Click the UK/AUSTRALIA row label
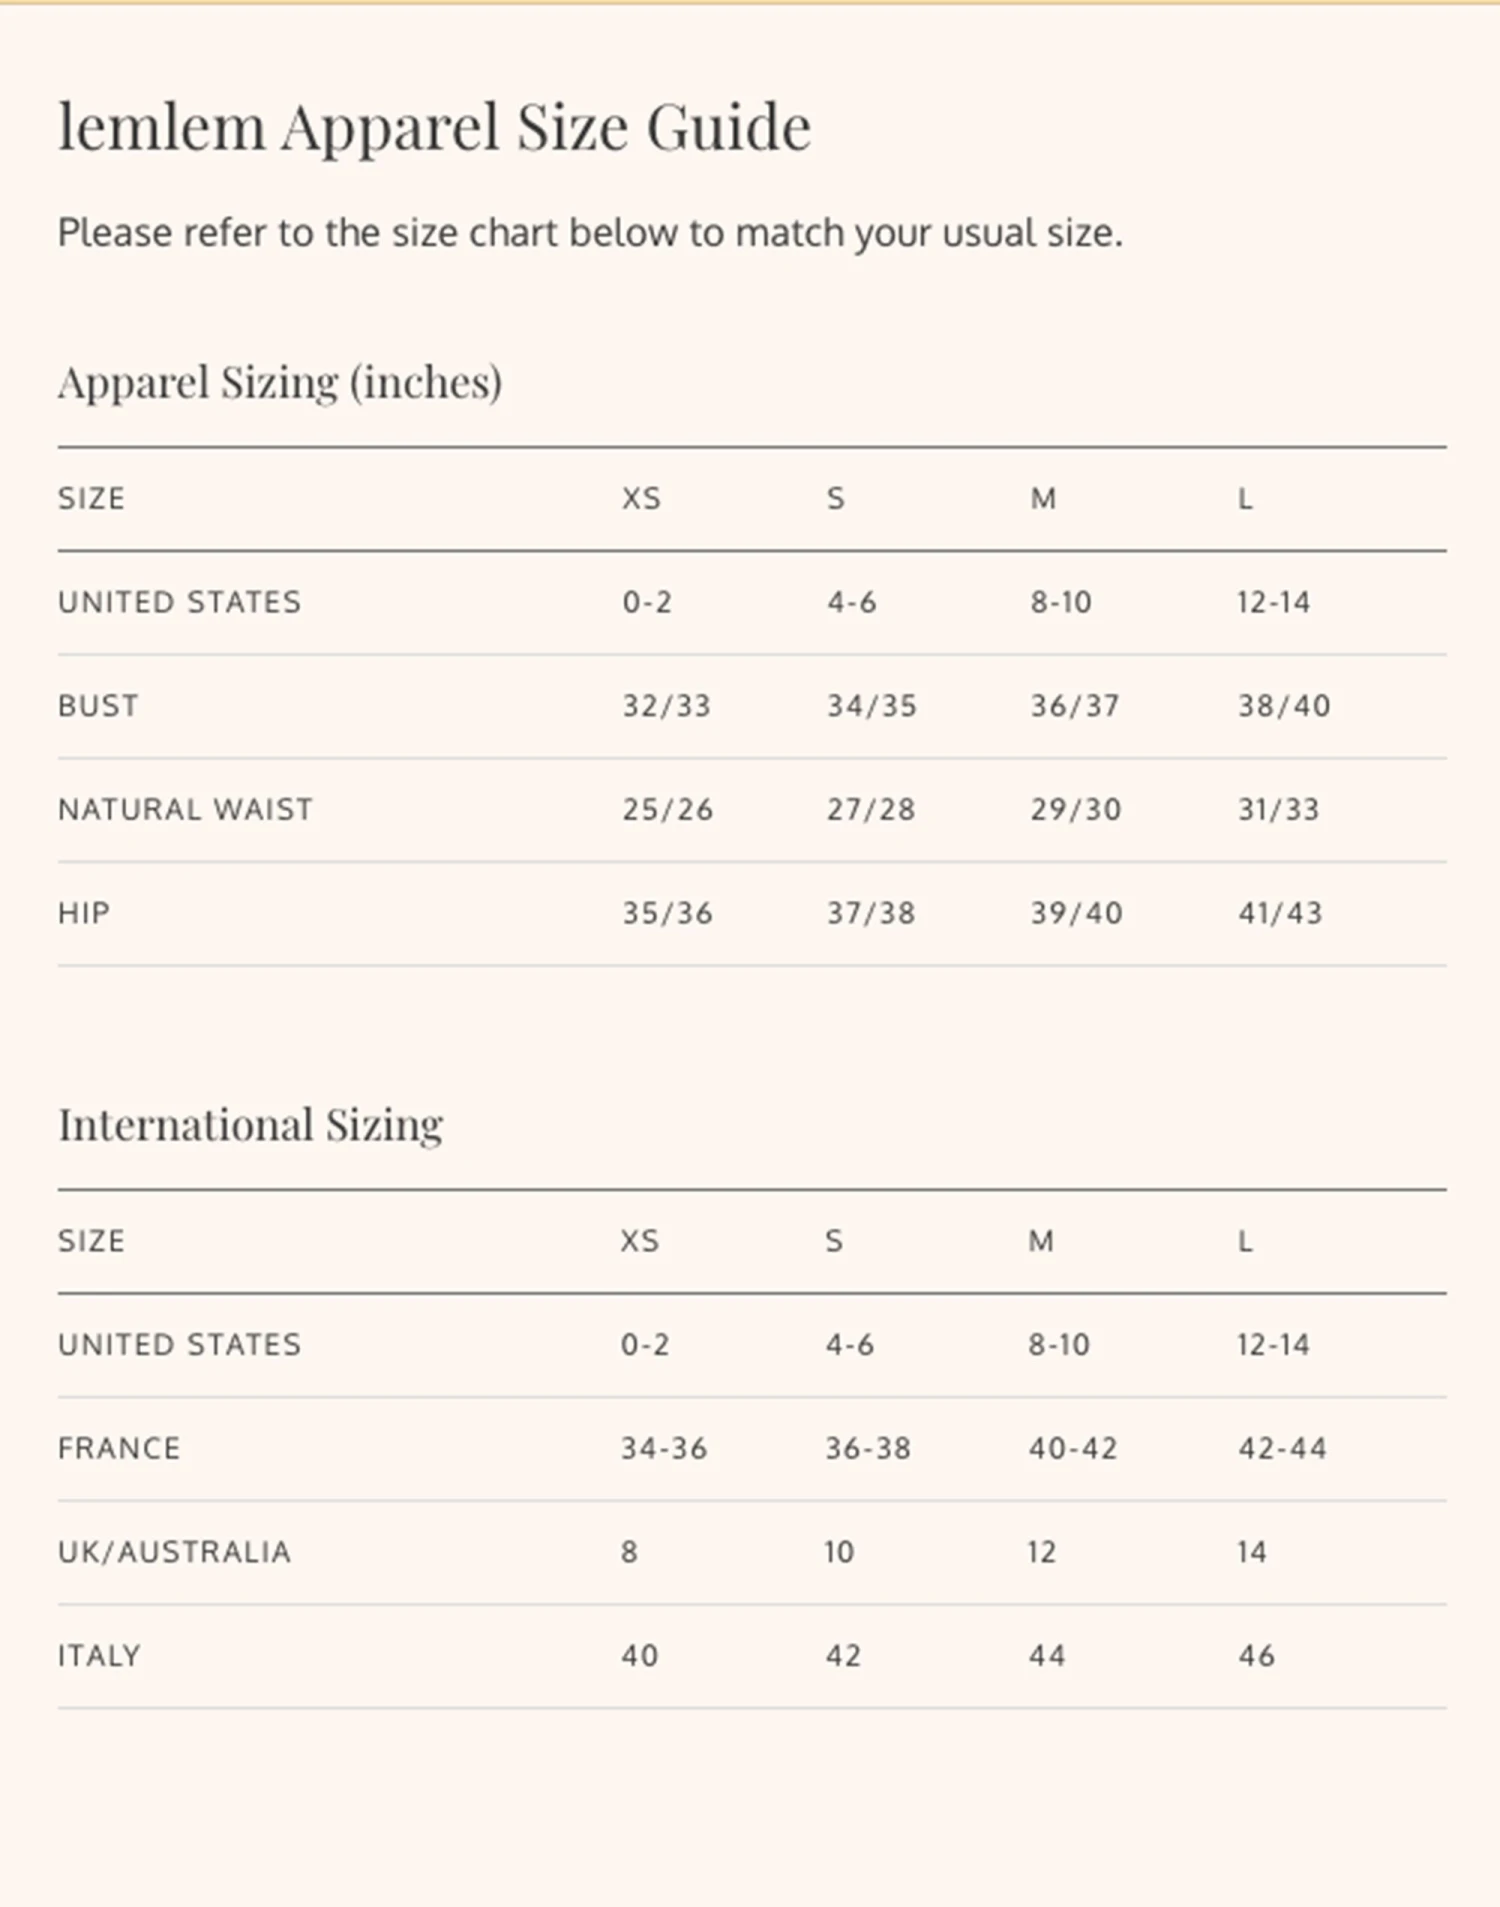This screenshot has width=1500, height=1907. click(174, 1552)
